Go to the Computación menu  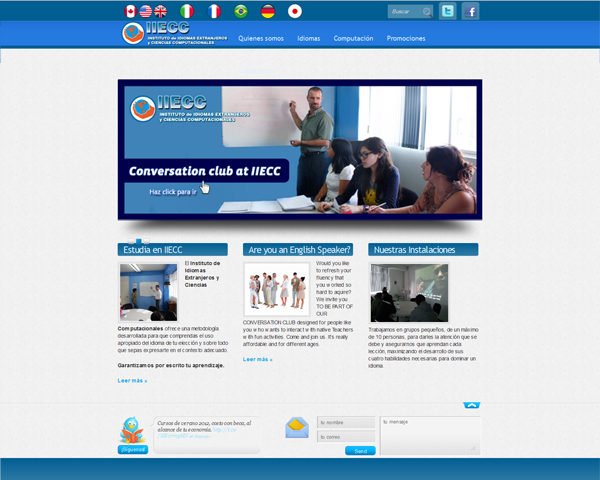(x=353, y=38)
